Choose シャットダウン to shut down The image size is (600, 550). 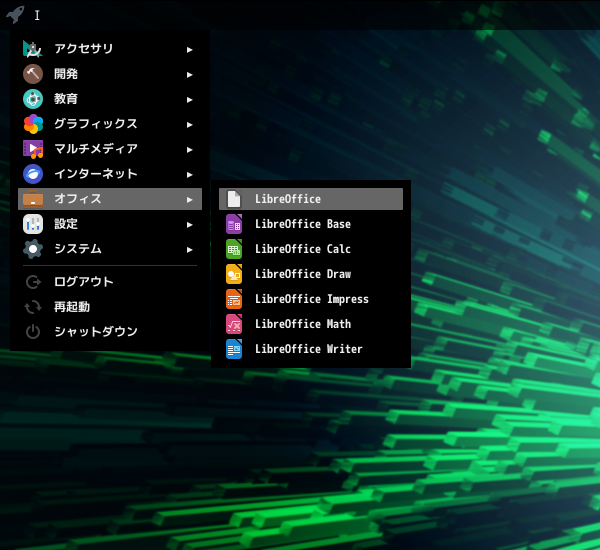(x=110, y=332)
